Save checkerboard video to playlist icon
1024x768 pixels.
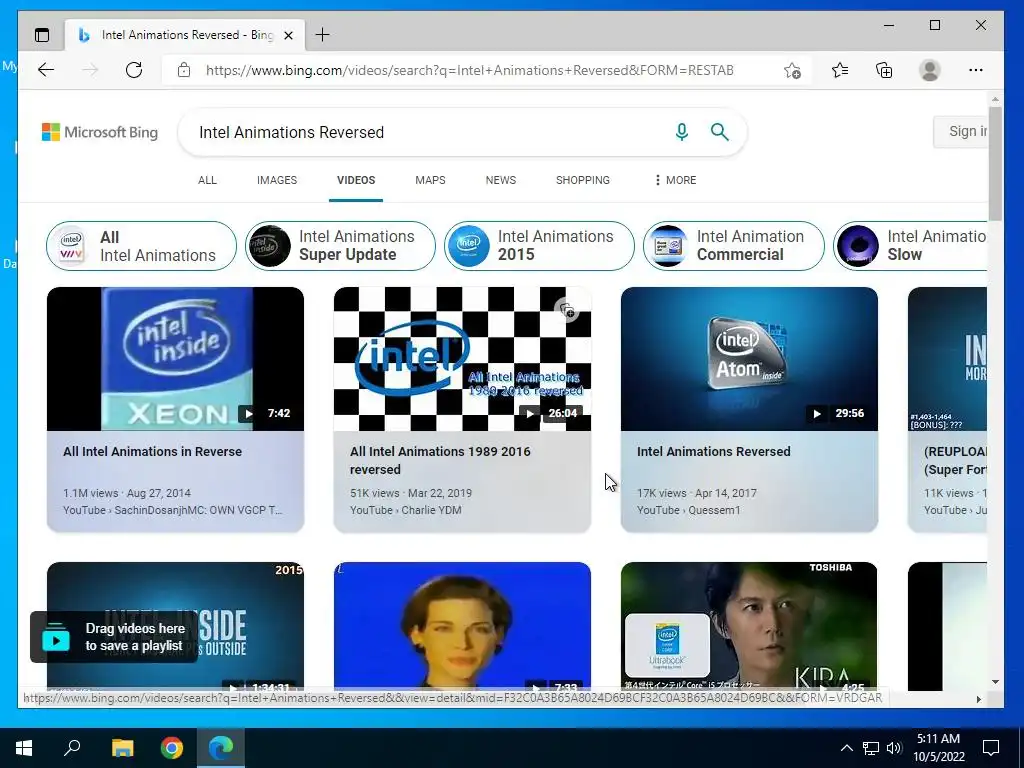pyautogui.click(x=567, y=310)
